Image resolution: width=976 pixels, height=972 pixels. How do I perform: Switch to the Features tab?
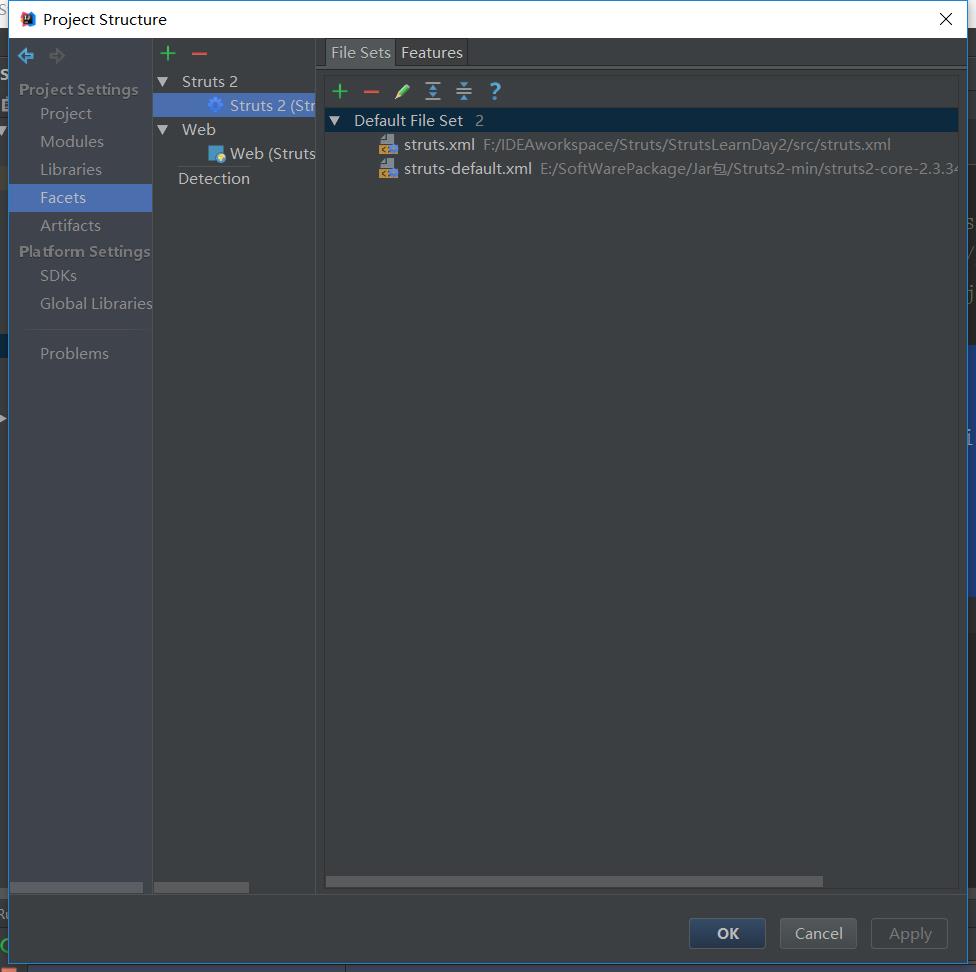[x=432, y=52]
